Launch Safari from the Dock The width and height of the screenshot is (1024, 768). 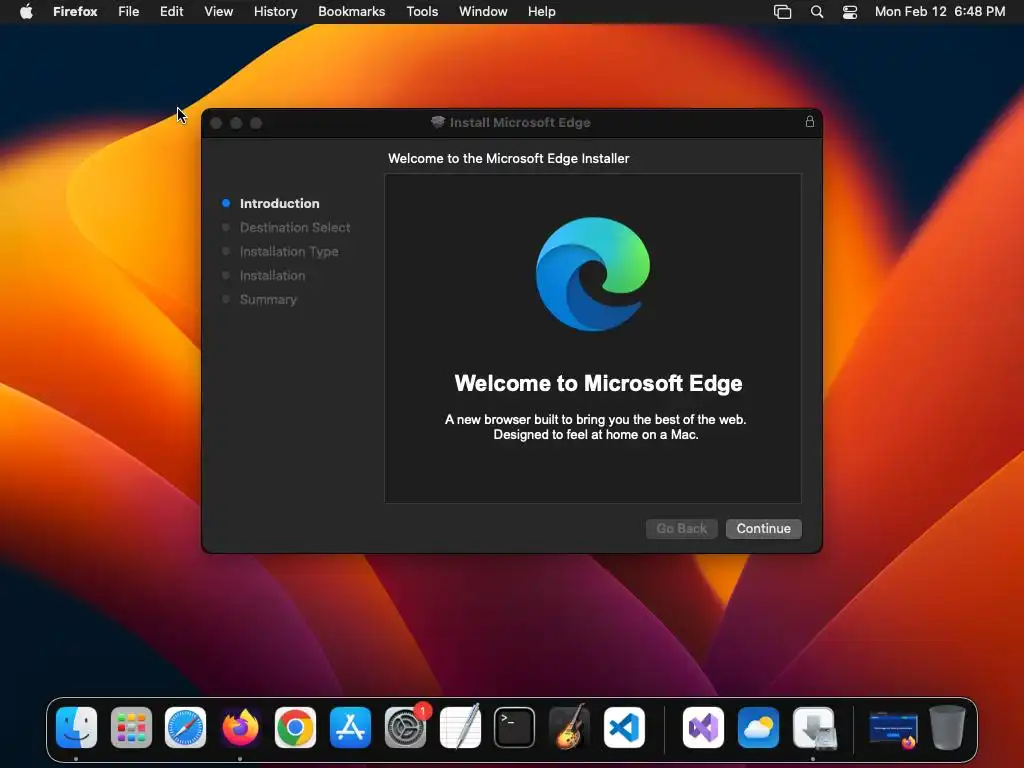point(185,727)
